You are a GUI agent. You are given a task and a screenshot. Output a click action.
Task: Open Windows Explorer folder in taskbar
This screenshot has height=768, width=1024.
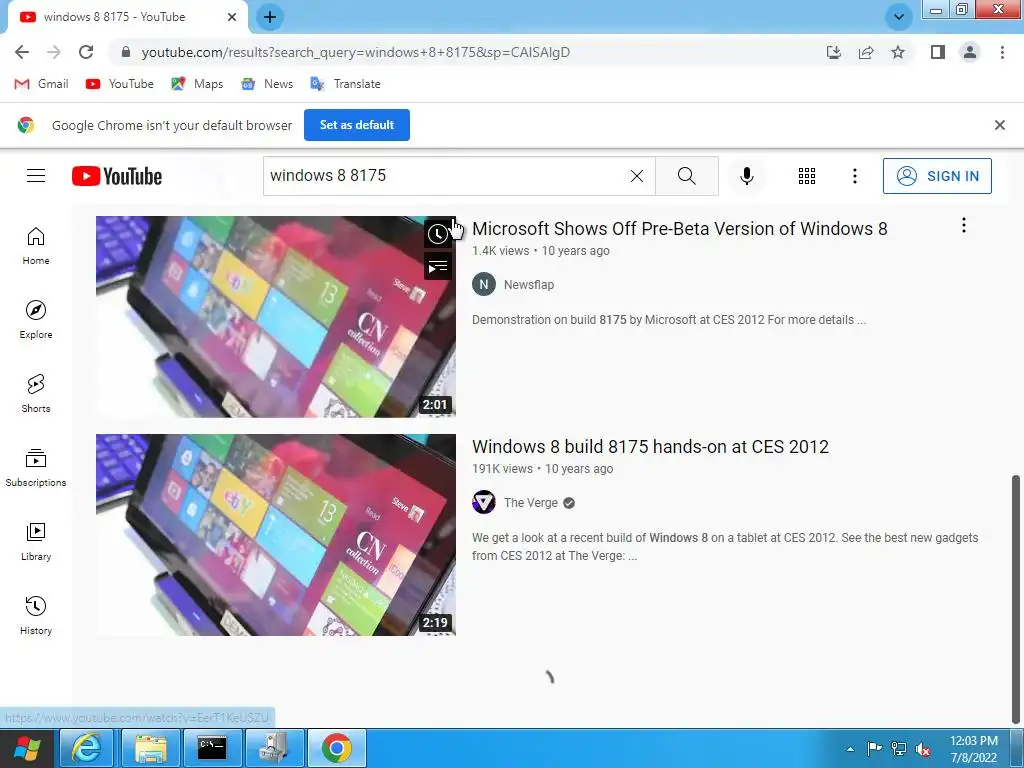tap(150, 748)
